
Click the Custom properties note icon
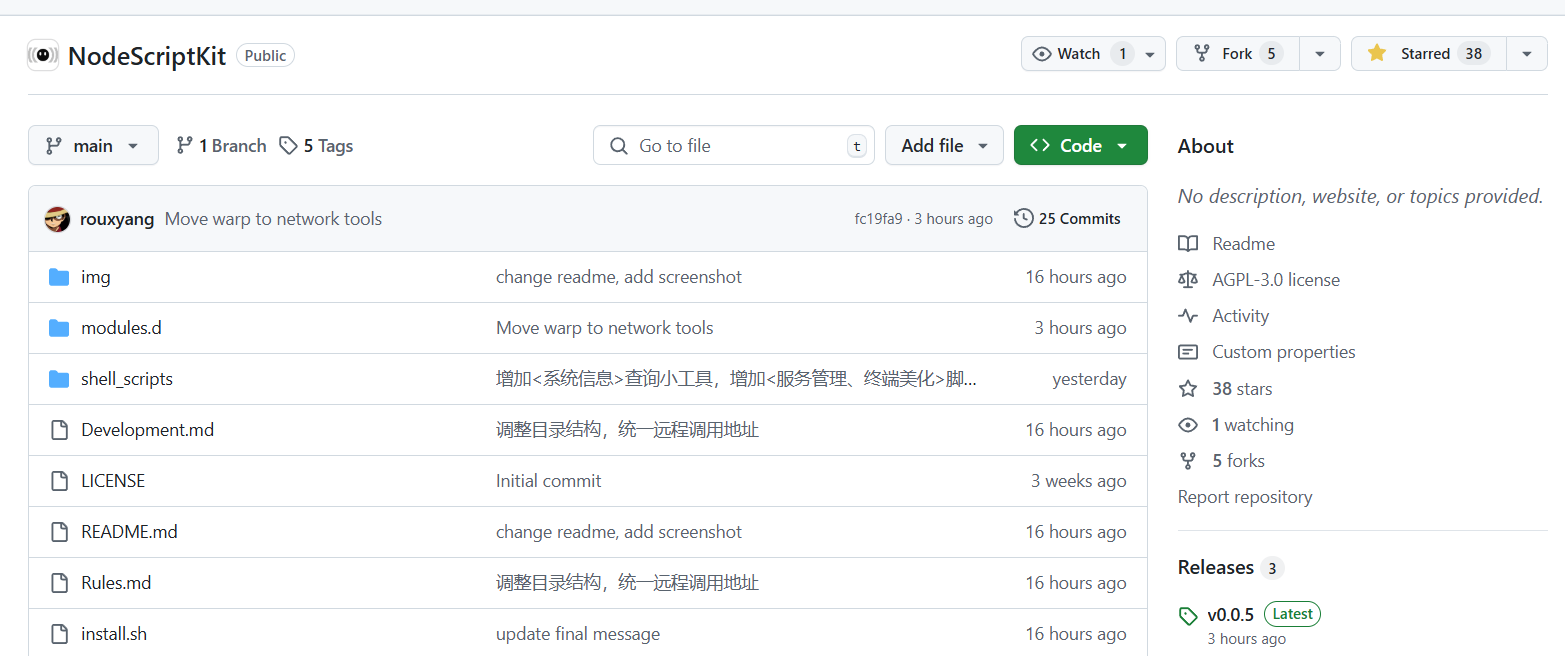1188,352
